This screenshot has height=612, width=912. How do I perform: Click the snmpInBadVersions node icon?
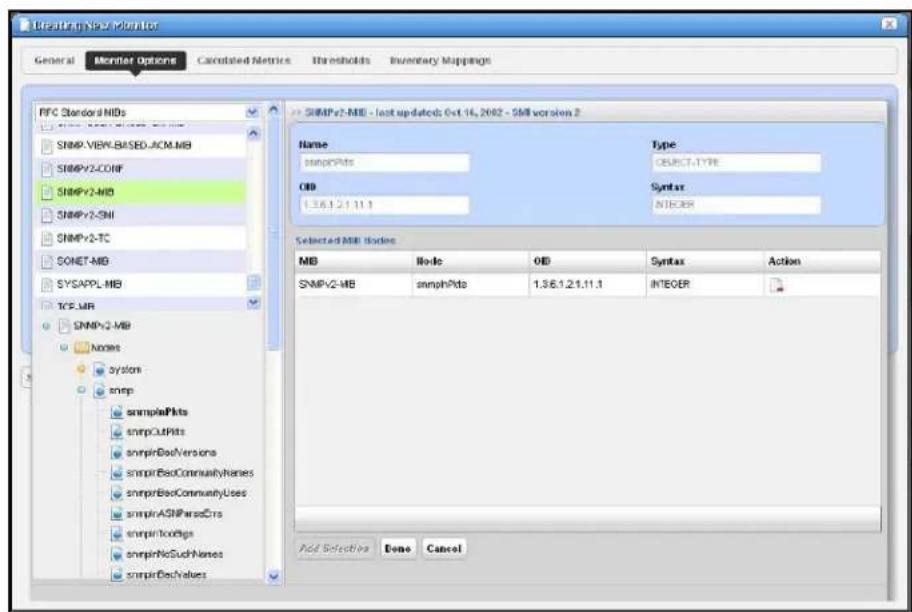117,453
